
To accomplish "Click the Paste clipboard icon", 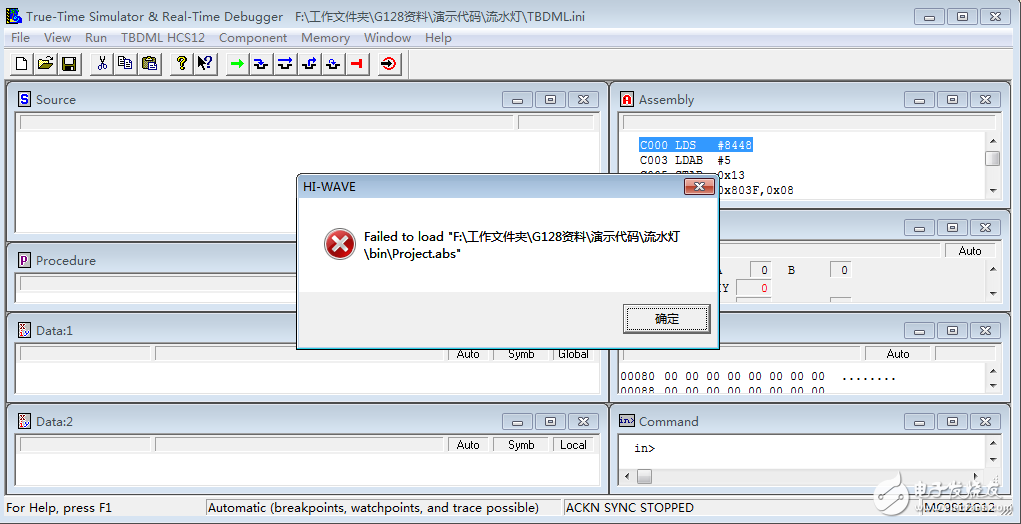I will 149,63.
